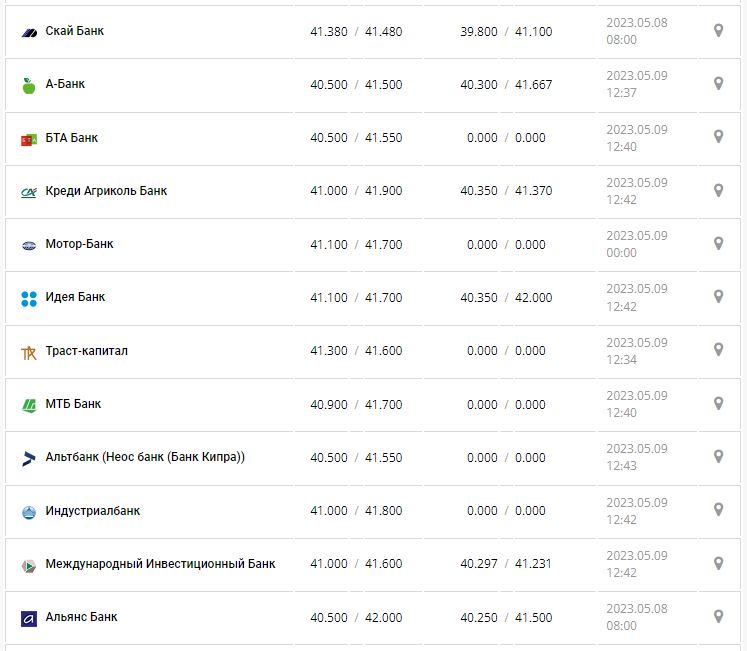Click the location pin in А-Банк row
The image size is (747, 651).
[718, 84]
